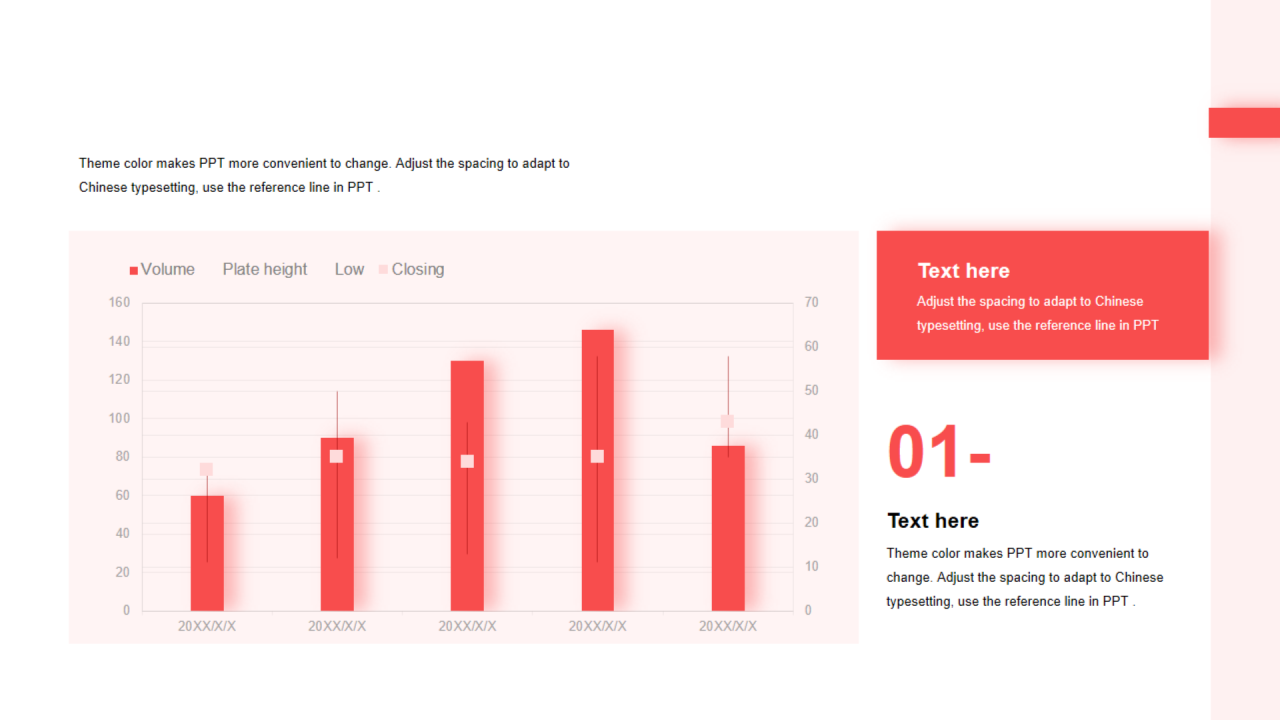The image size is (1280, 720).
Task: Select the tallest red volume bar
Action: [598, 470]
